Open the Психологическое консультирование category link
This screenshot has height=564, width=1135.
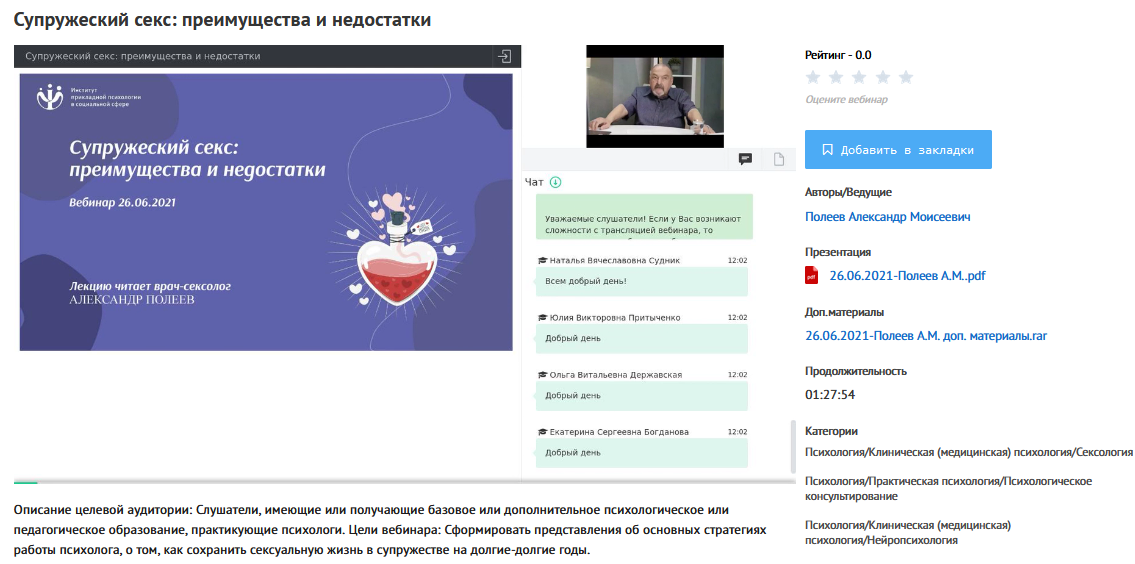[947, 488]
